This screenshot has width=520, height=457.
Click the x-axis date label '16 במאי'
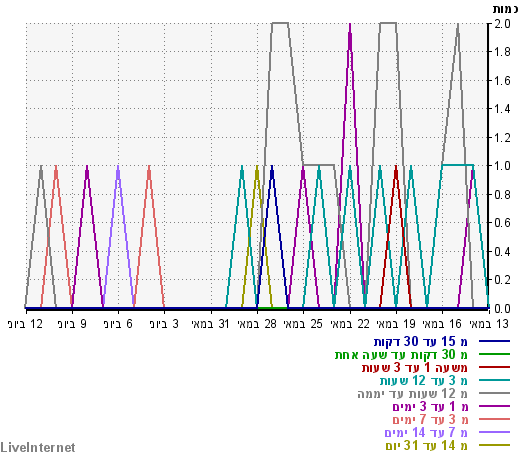(442, 324)
